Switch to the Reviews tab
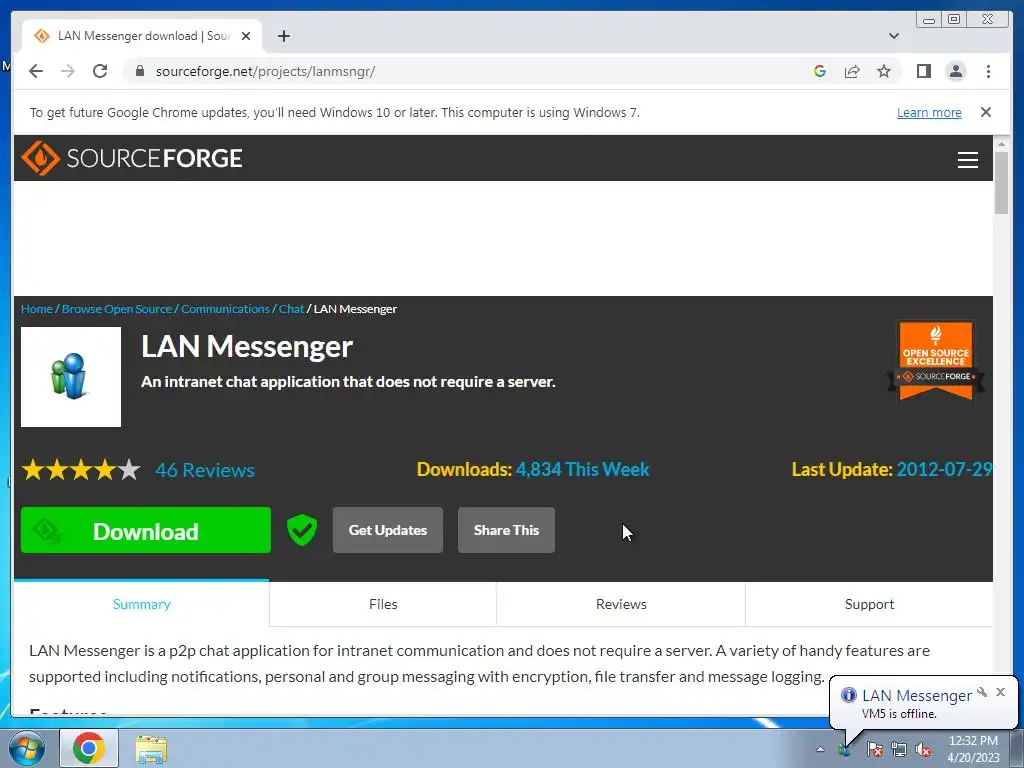This screenshot has height=768, width=1024. click(621, 604)
